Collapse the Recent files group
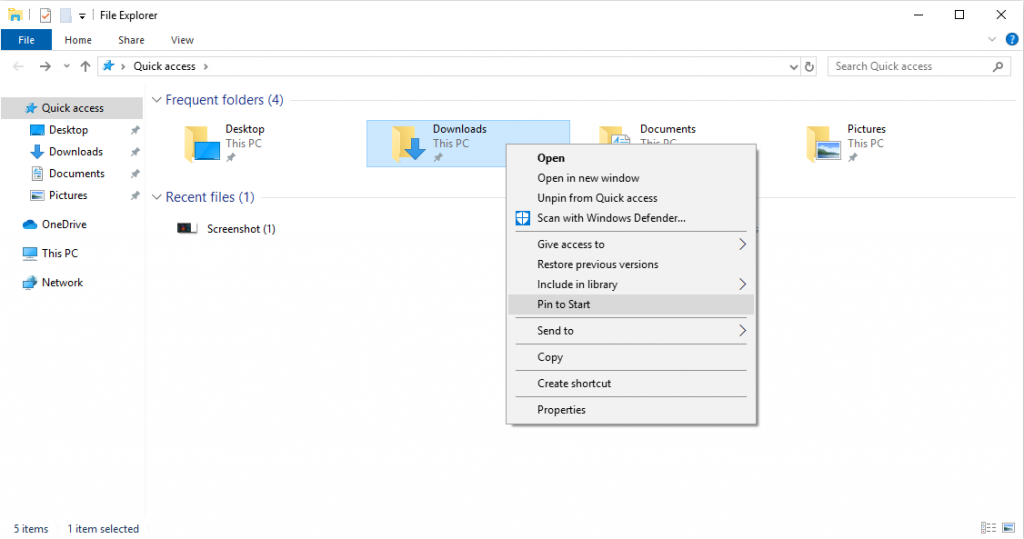The width and height of the screenshot is (1024, 539). pos(157,197)
